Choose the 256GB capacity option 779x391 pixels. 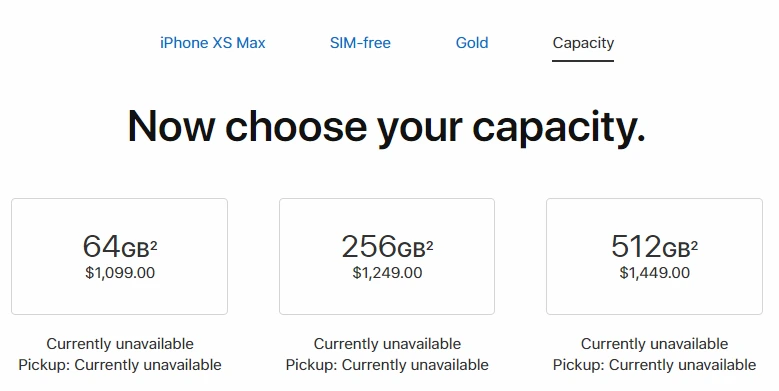(387, 256)
